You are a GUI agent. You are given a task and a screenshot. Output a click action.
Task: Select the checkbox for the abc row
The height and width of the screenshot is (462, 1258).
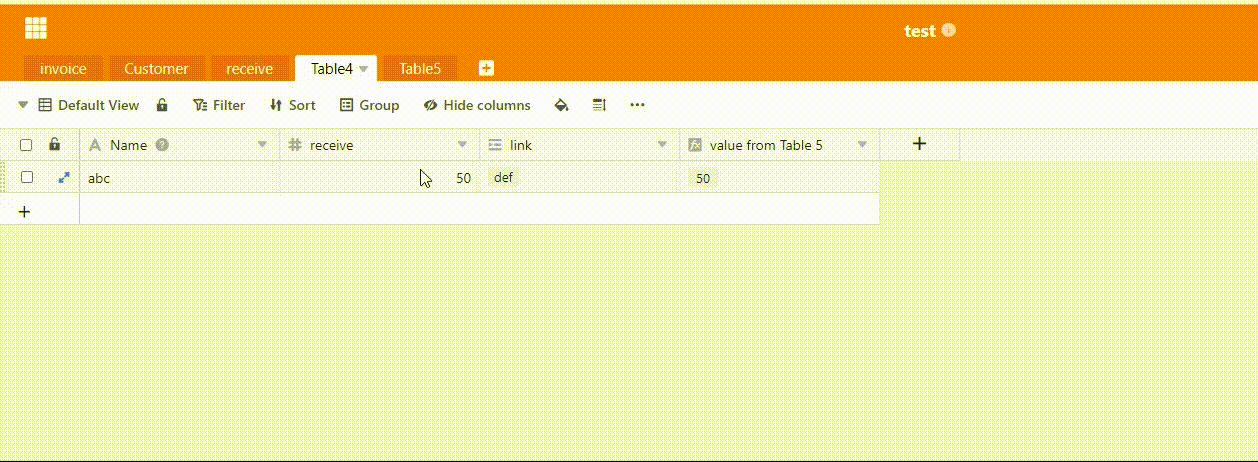pos(27,177)
